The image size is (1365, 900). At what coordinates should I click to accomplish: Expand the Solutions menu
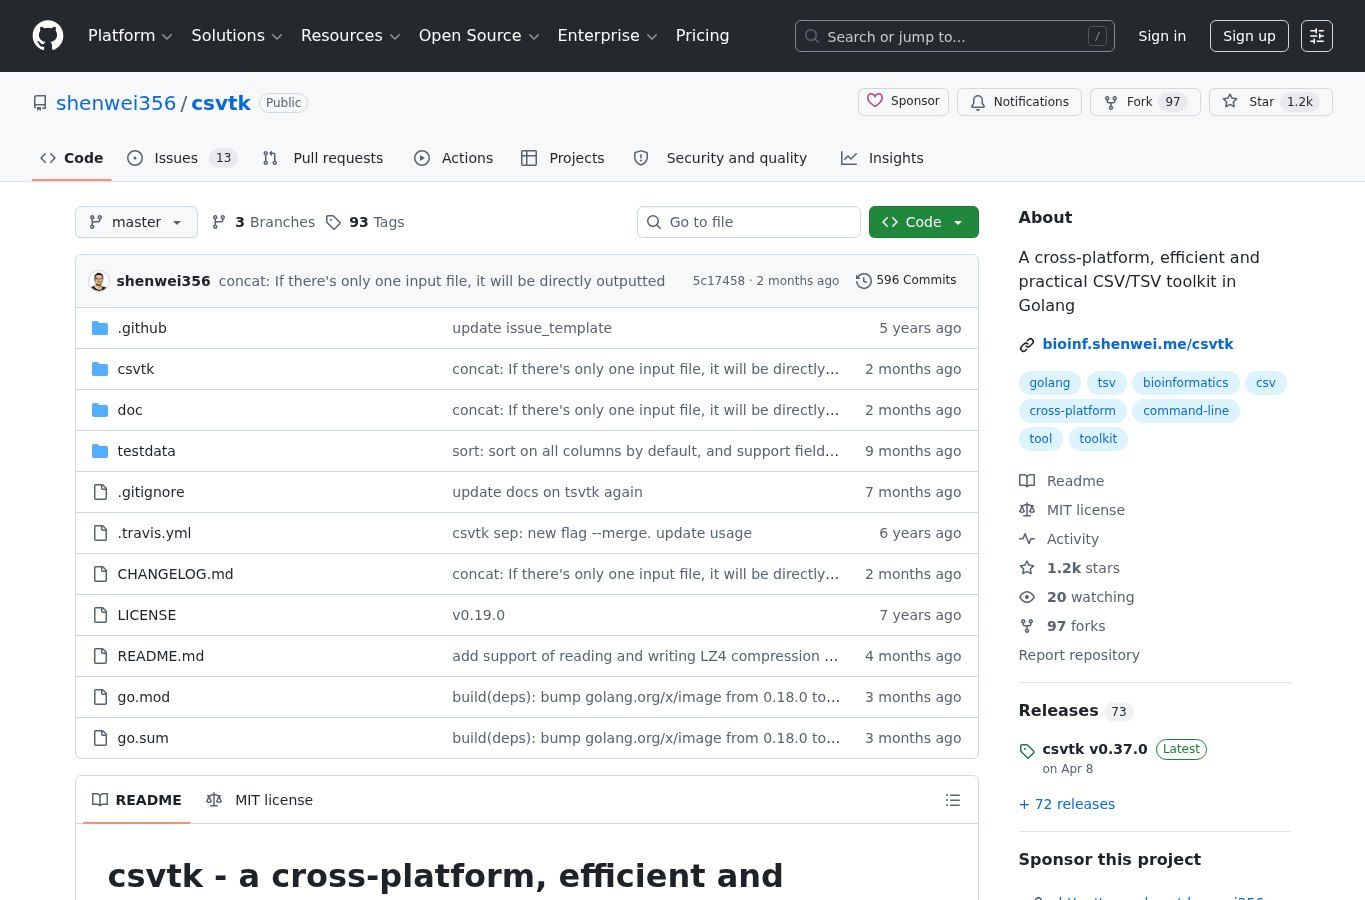(237, 36)
